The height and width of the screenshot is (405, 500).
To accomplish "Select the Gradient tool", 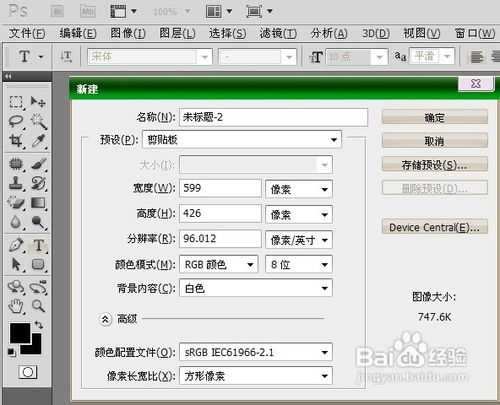I will [38, 203].
